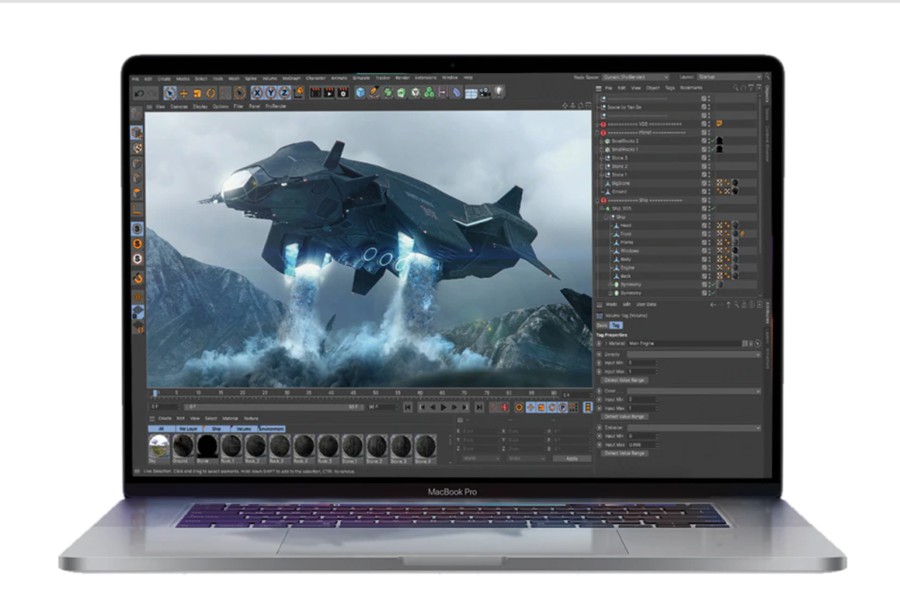The image size is (900, 607).
Task: Select the Rotate tool
Action: coord(211,92)
